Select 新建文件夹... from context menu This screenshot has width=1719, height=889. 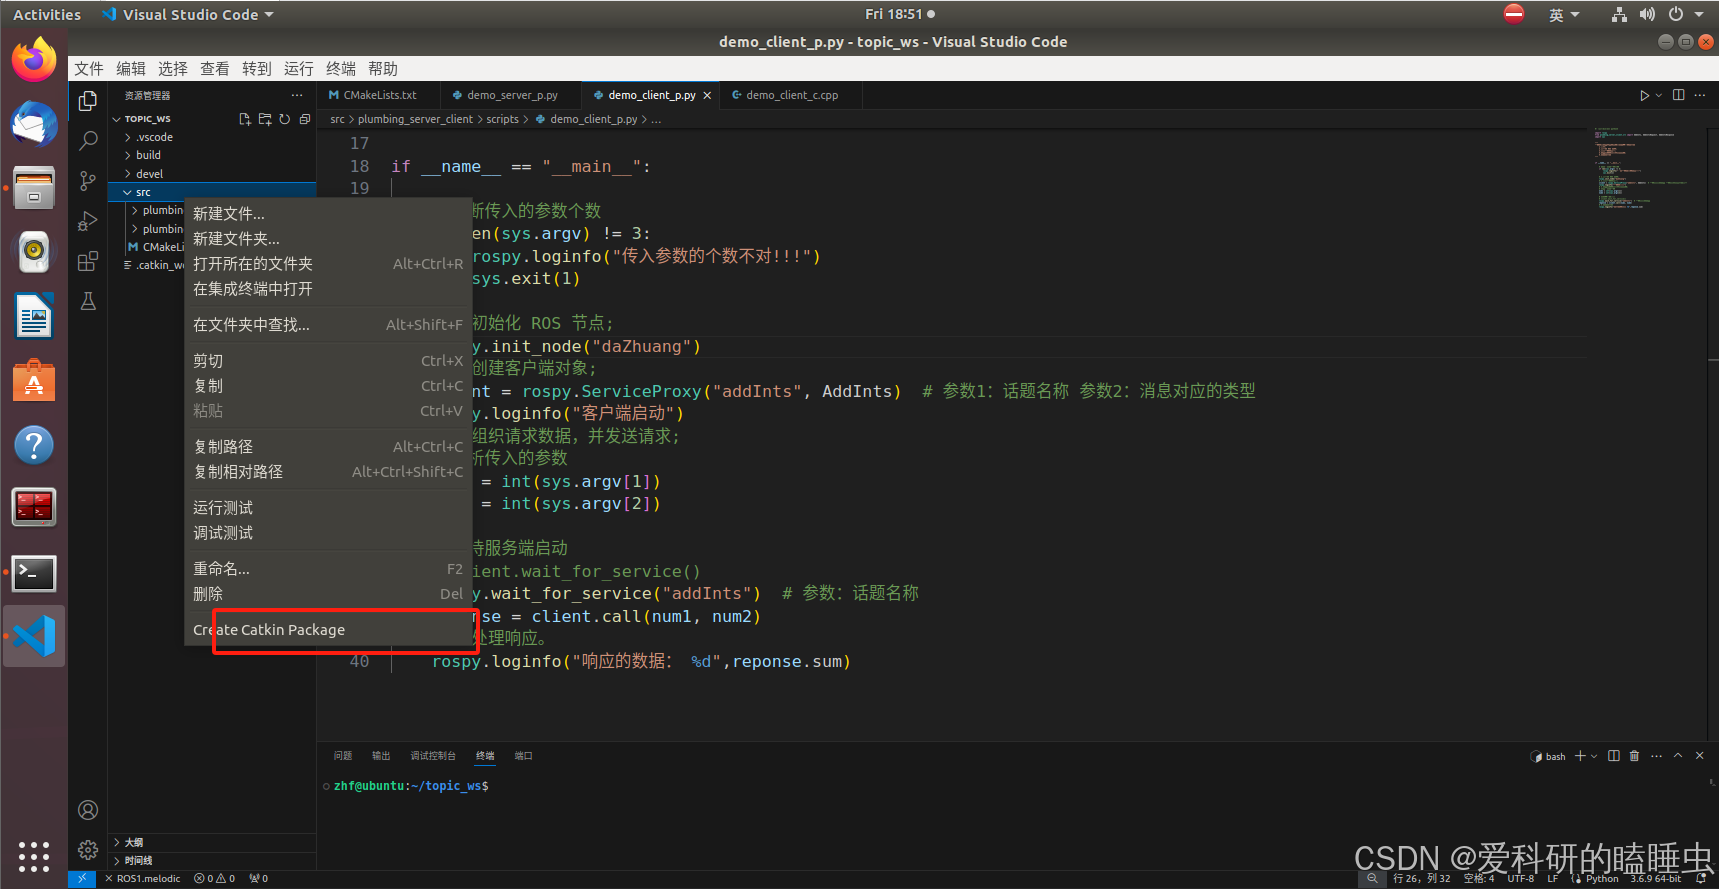point(328,239)
